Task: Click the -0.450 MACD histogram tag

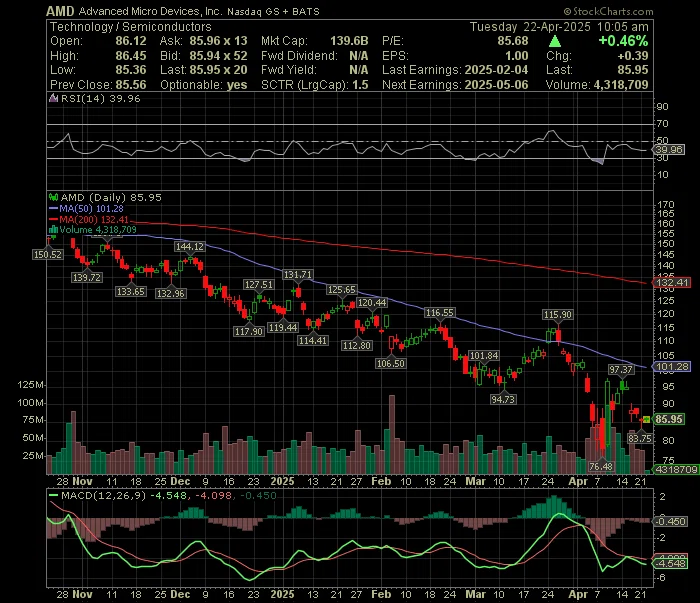Action: (x=670, y=521)
